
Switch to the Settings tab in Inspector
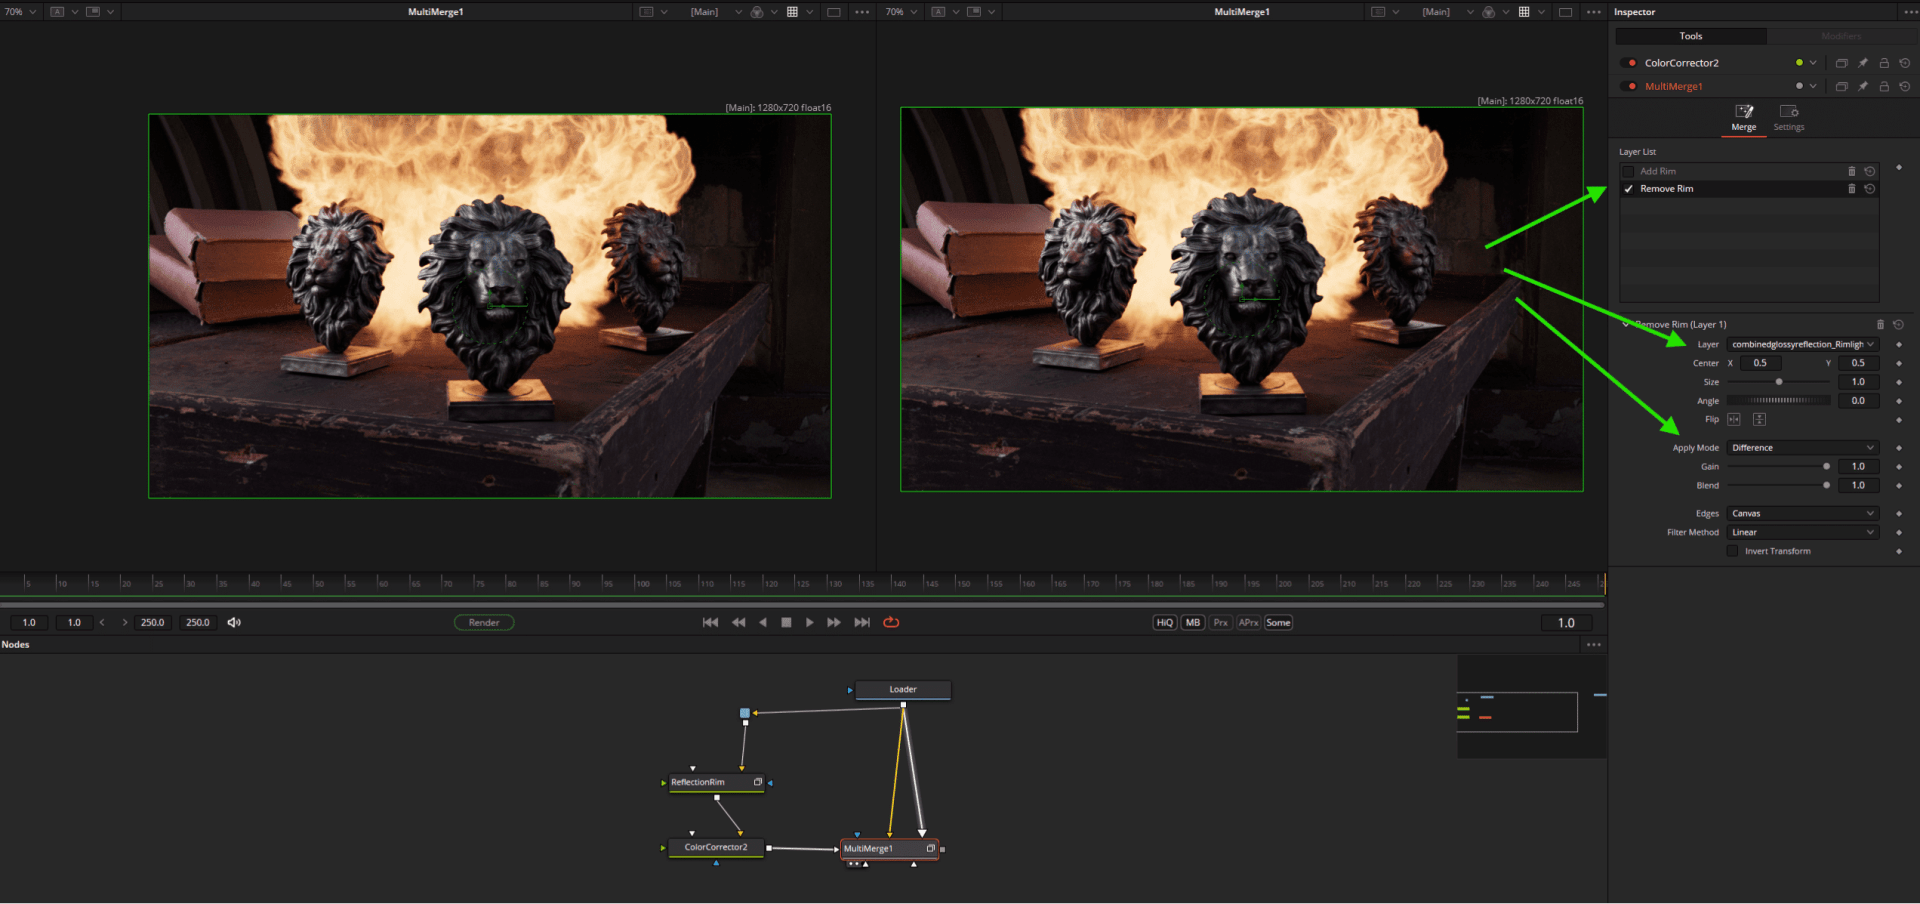pyautogui.click(x=1789, y=117)
